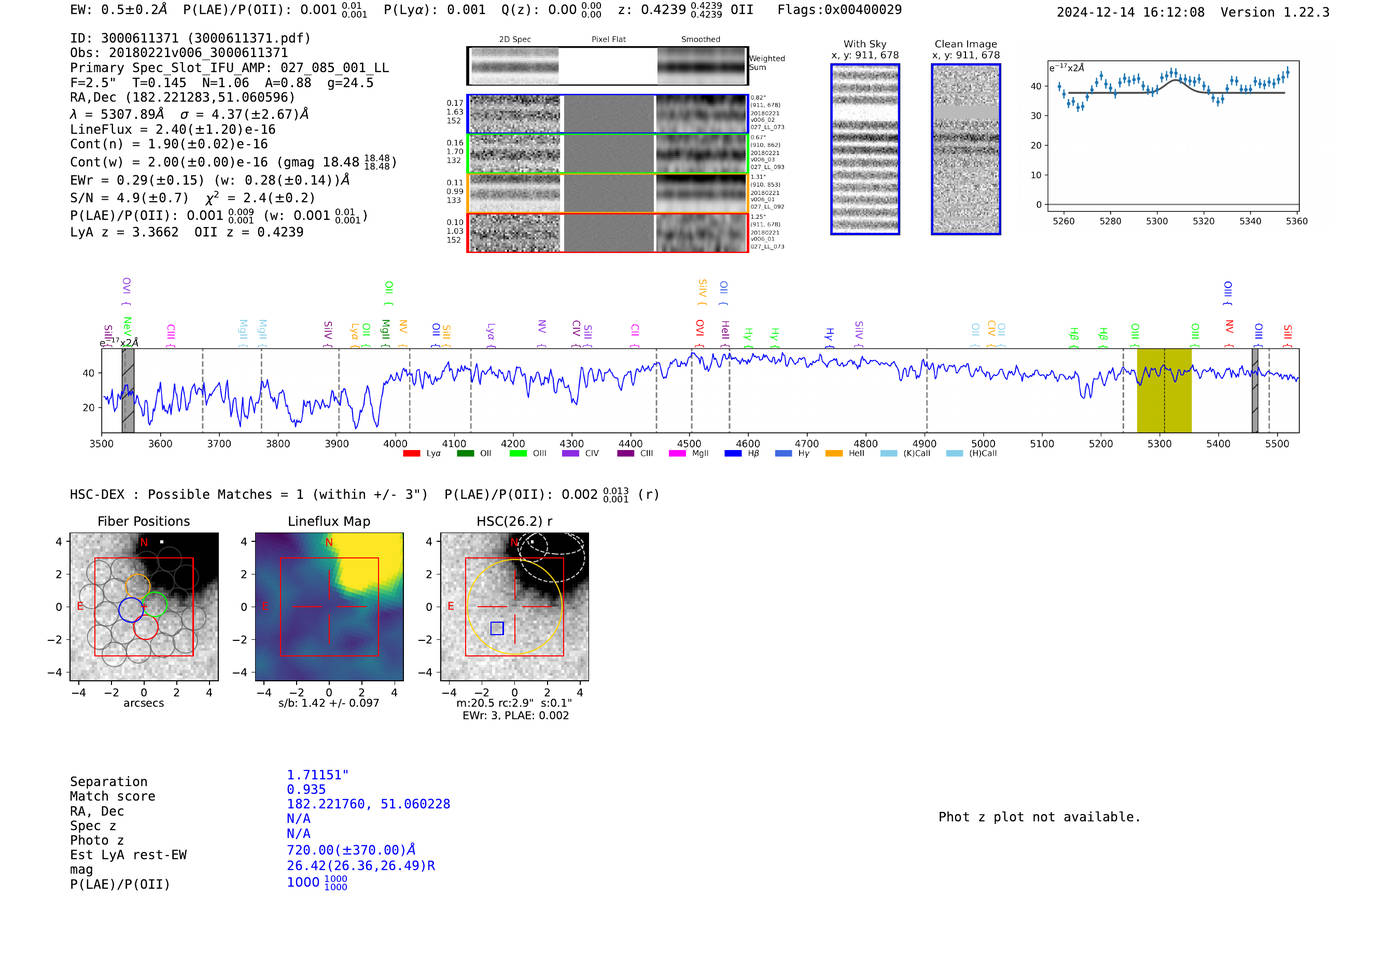Open the Lineflux Map image
Viewport: 1400px width, 953px height.
[329, 607]
